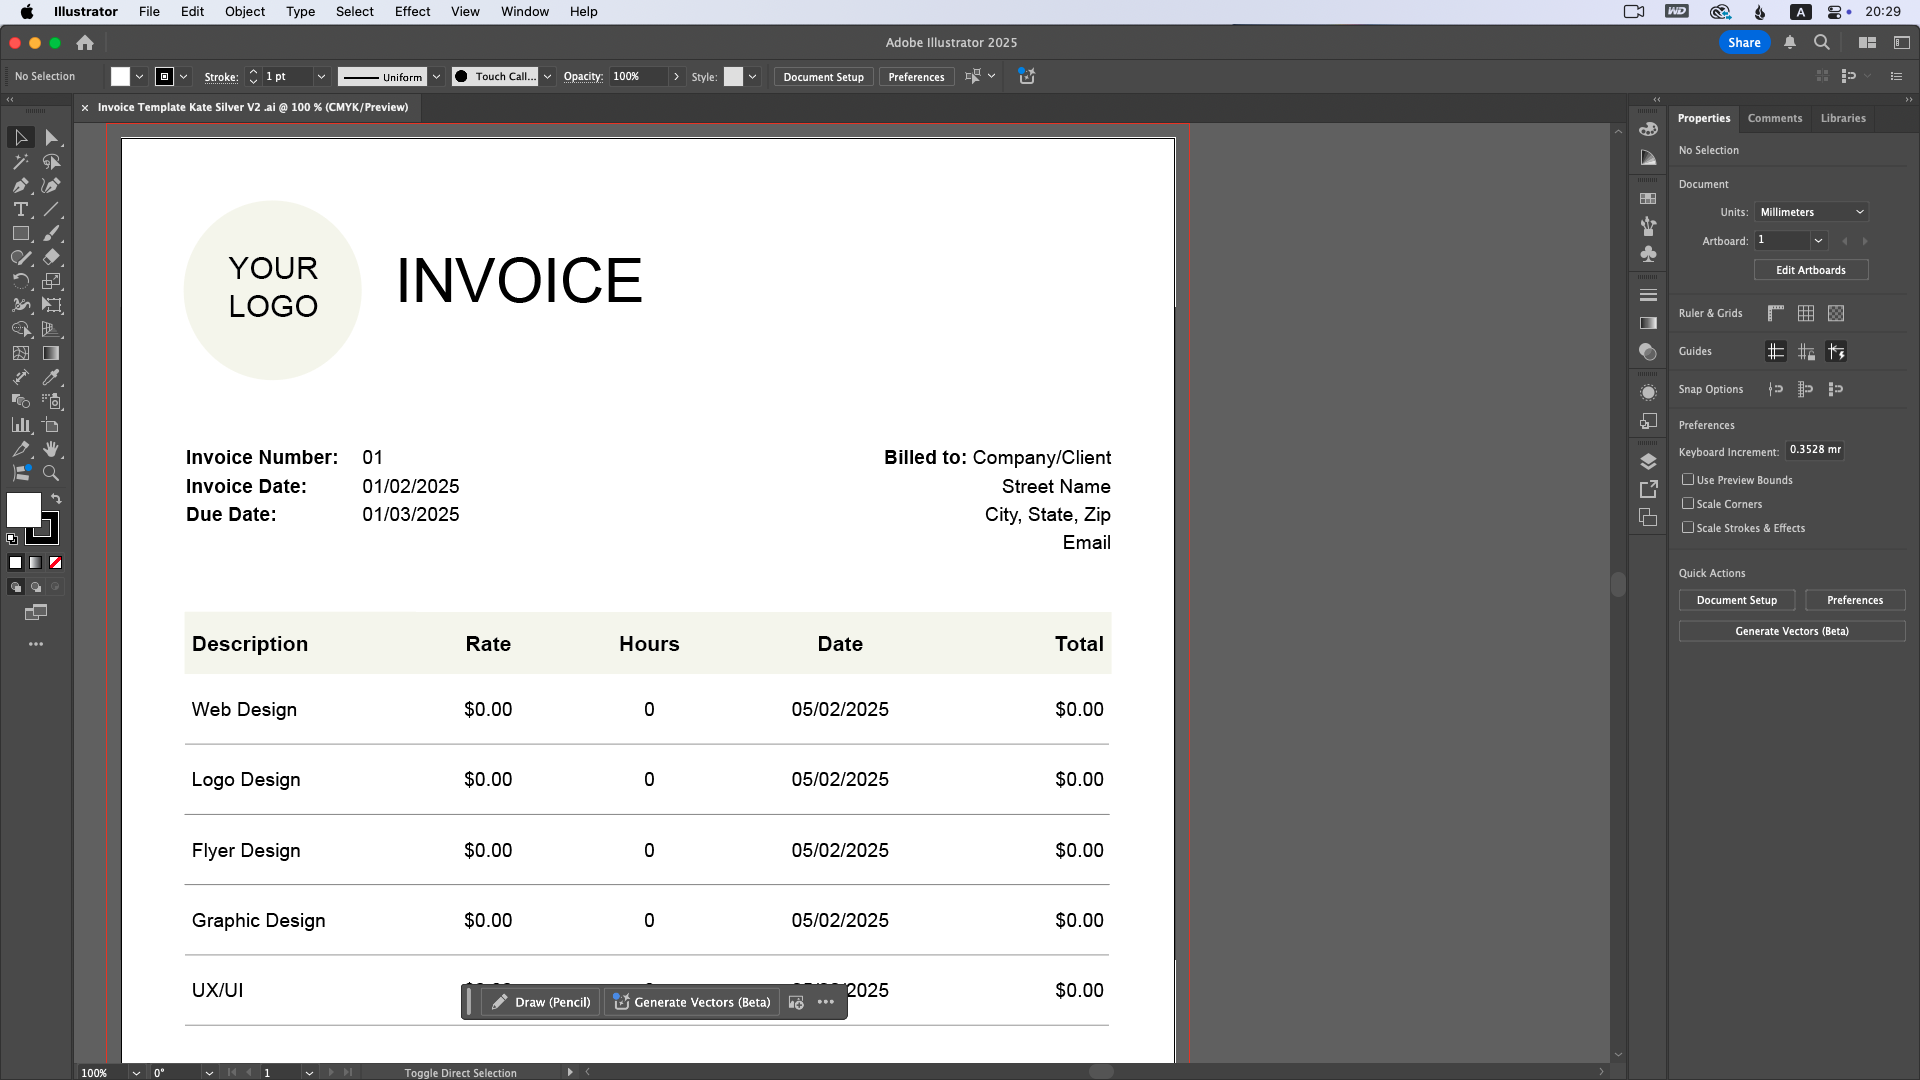Select the Type tool
This screenshot has height=1080, width=1920.
point(20,209)
